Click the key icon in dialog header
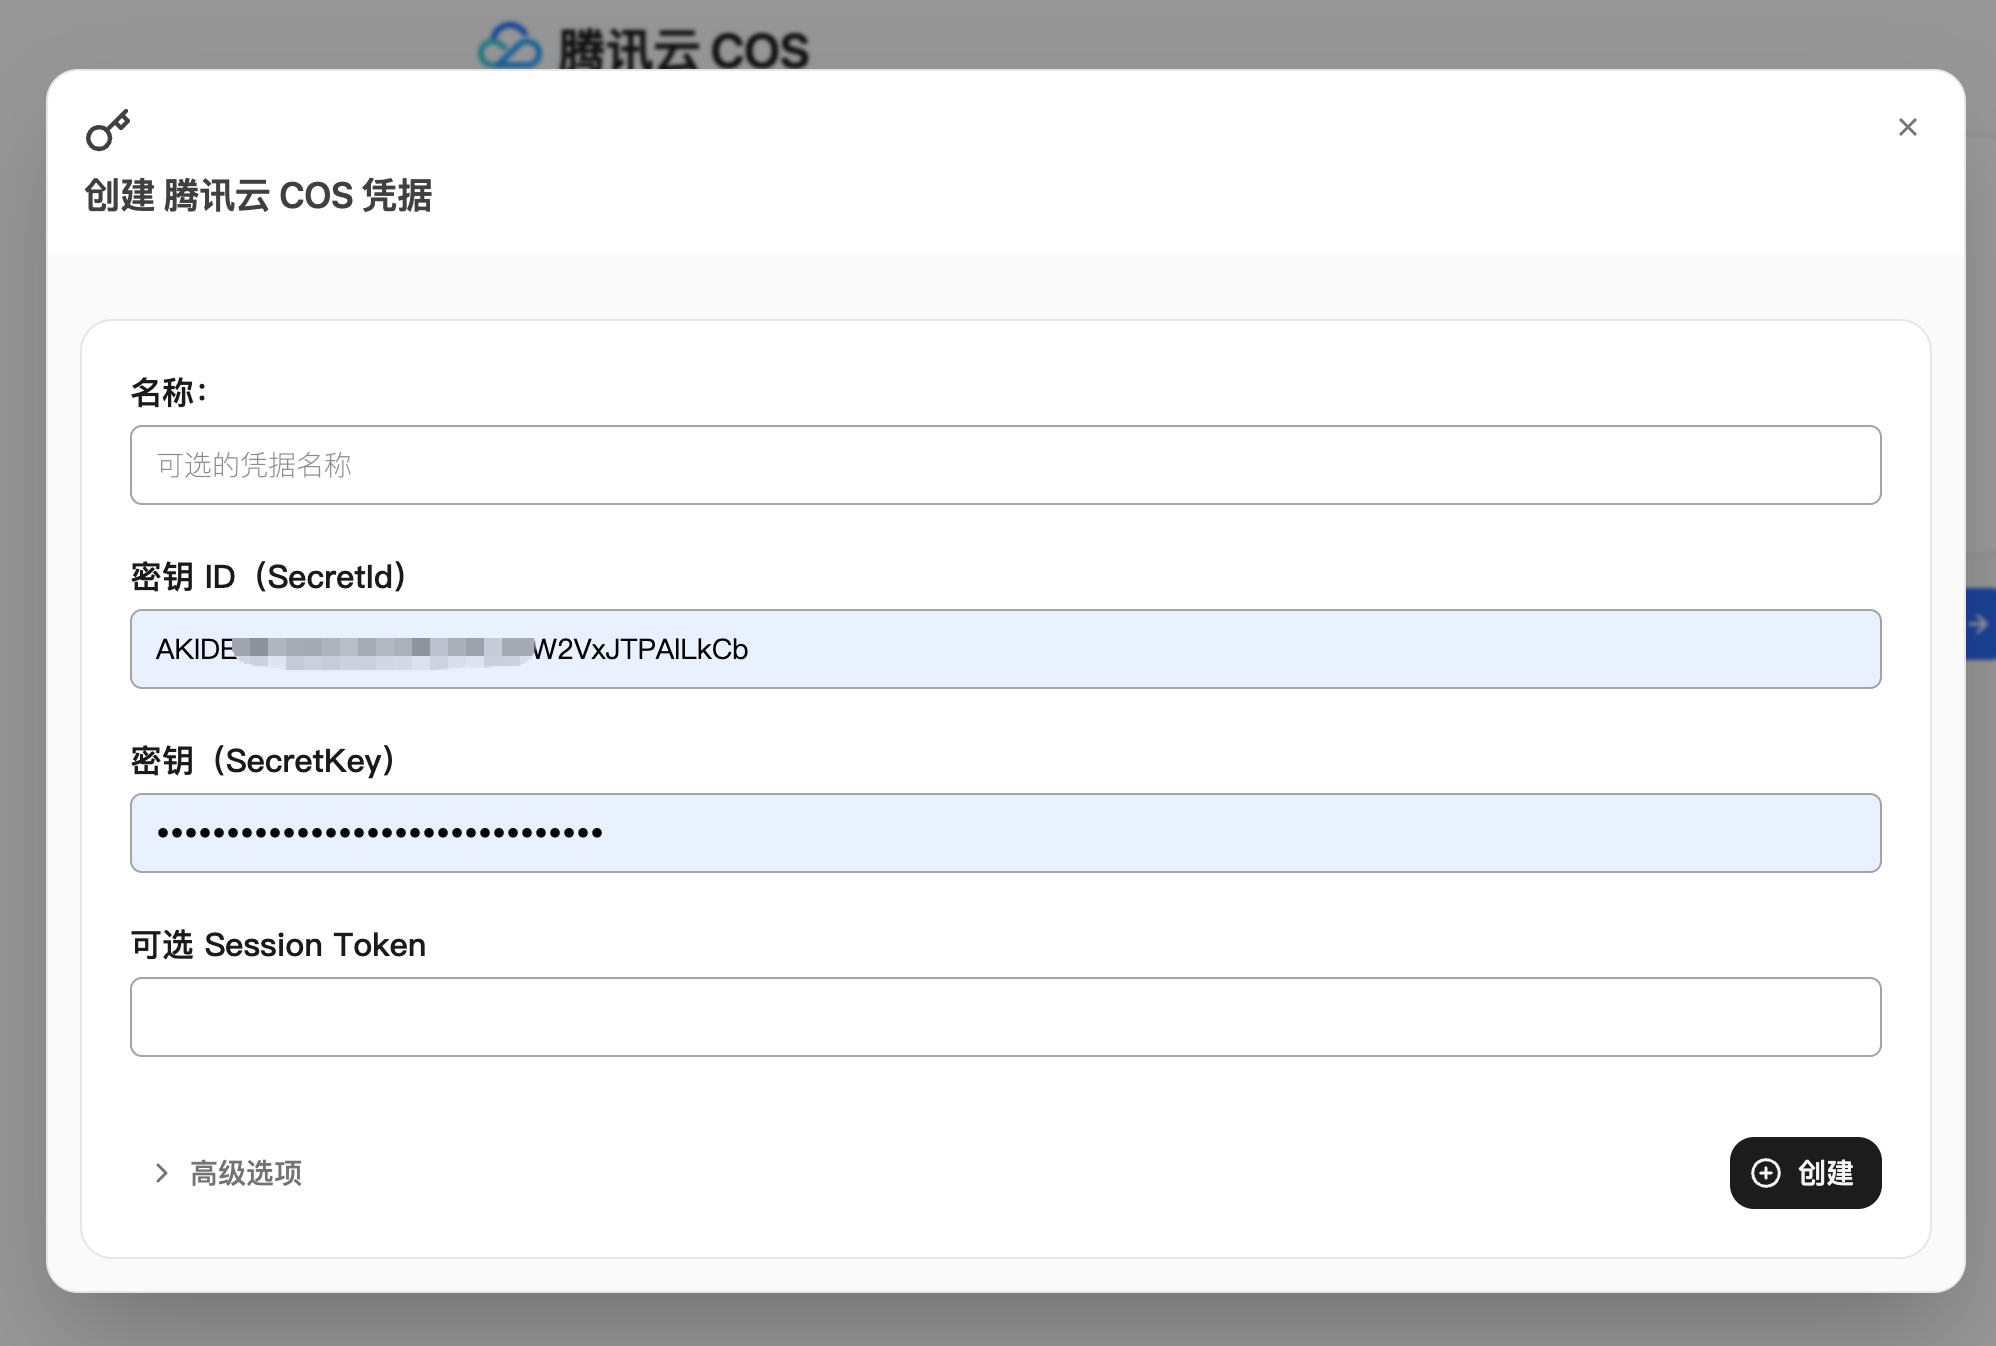This screenshot has height=1346, width=1996. (x=108, y=130)
